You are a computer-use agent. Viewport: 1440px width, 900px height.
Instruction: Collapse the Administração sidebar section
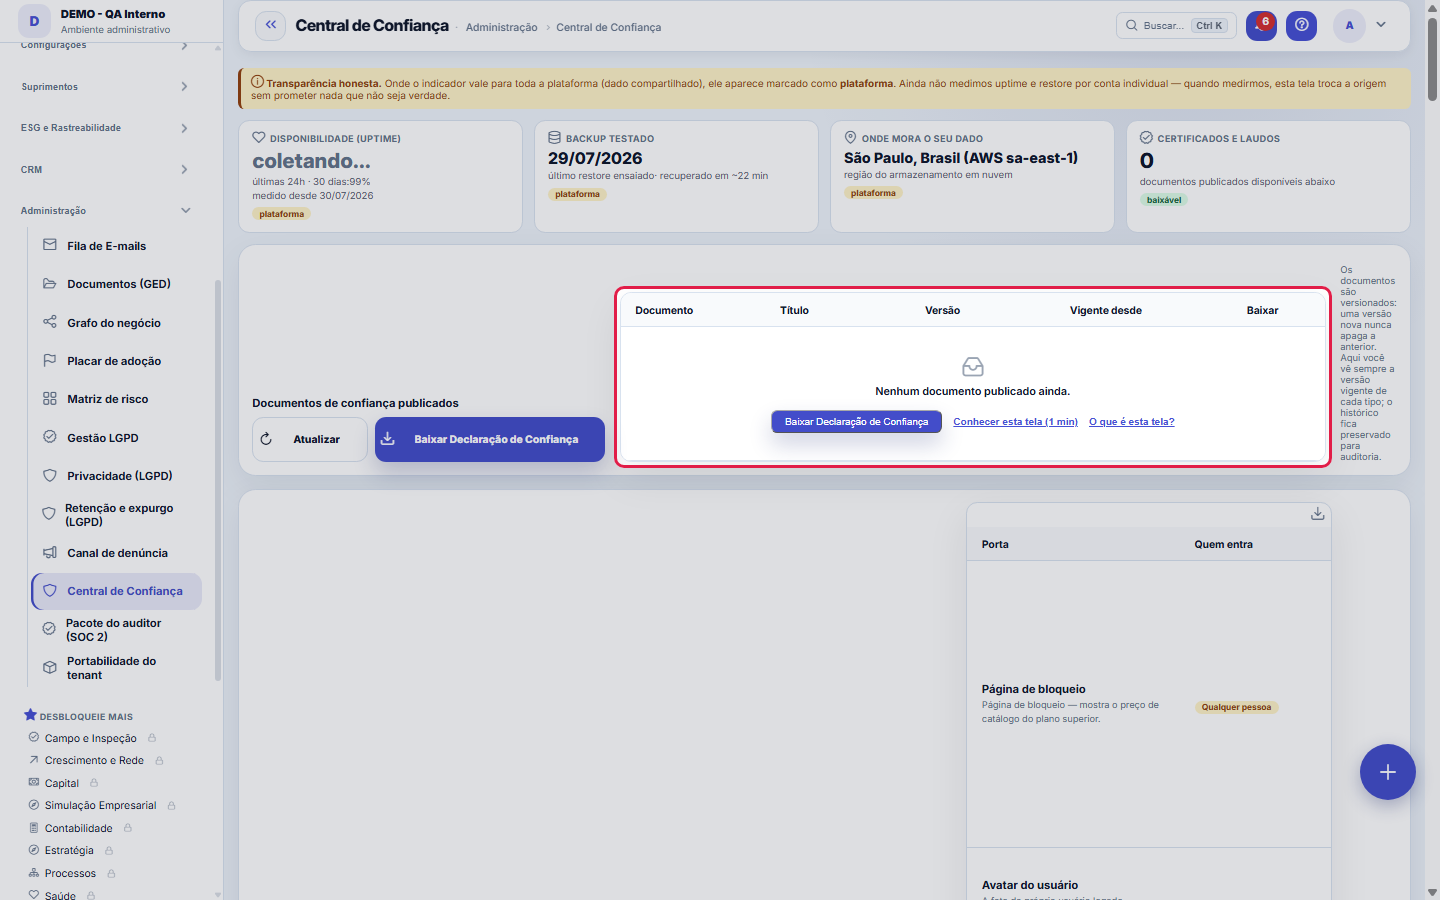tap(104, 211)
